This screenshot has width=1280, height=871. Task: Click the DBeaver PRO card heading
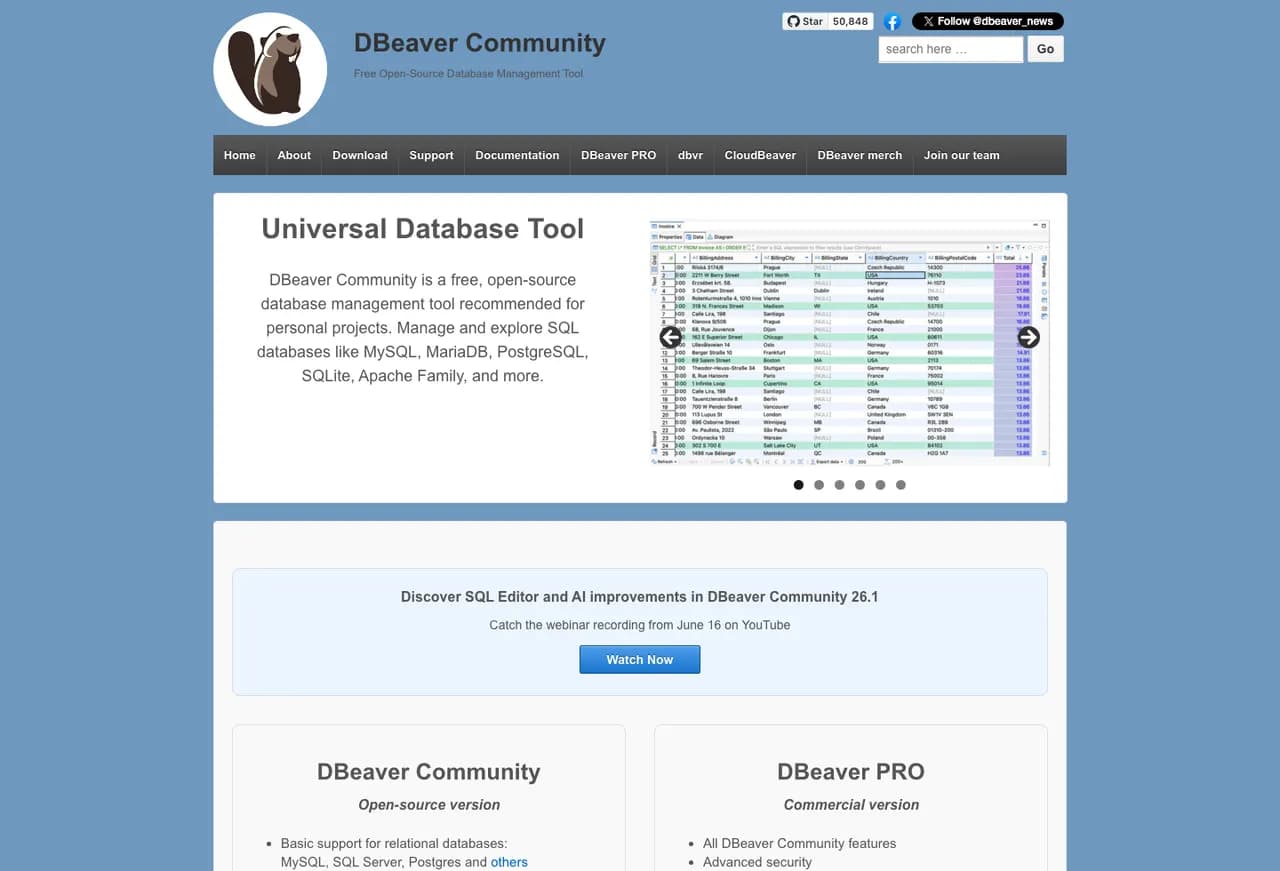click(851, 772)
